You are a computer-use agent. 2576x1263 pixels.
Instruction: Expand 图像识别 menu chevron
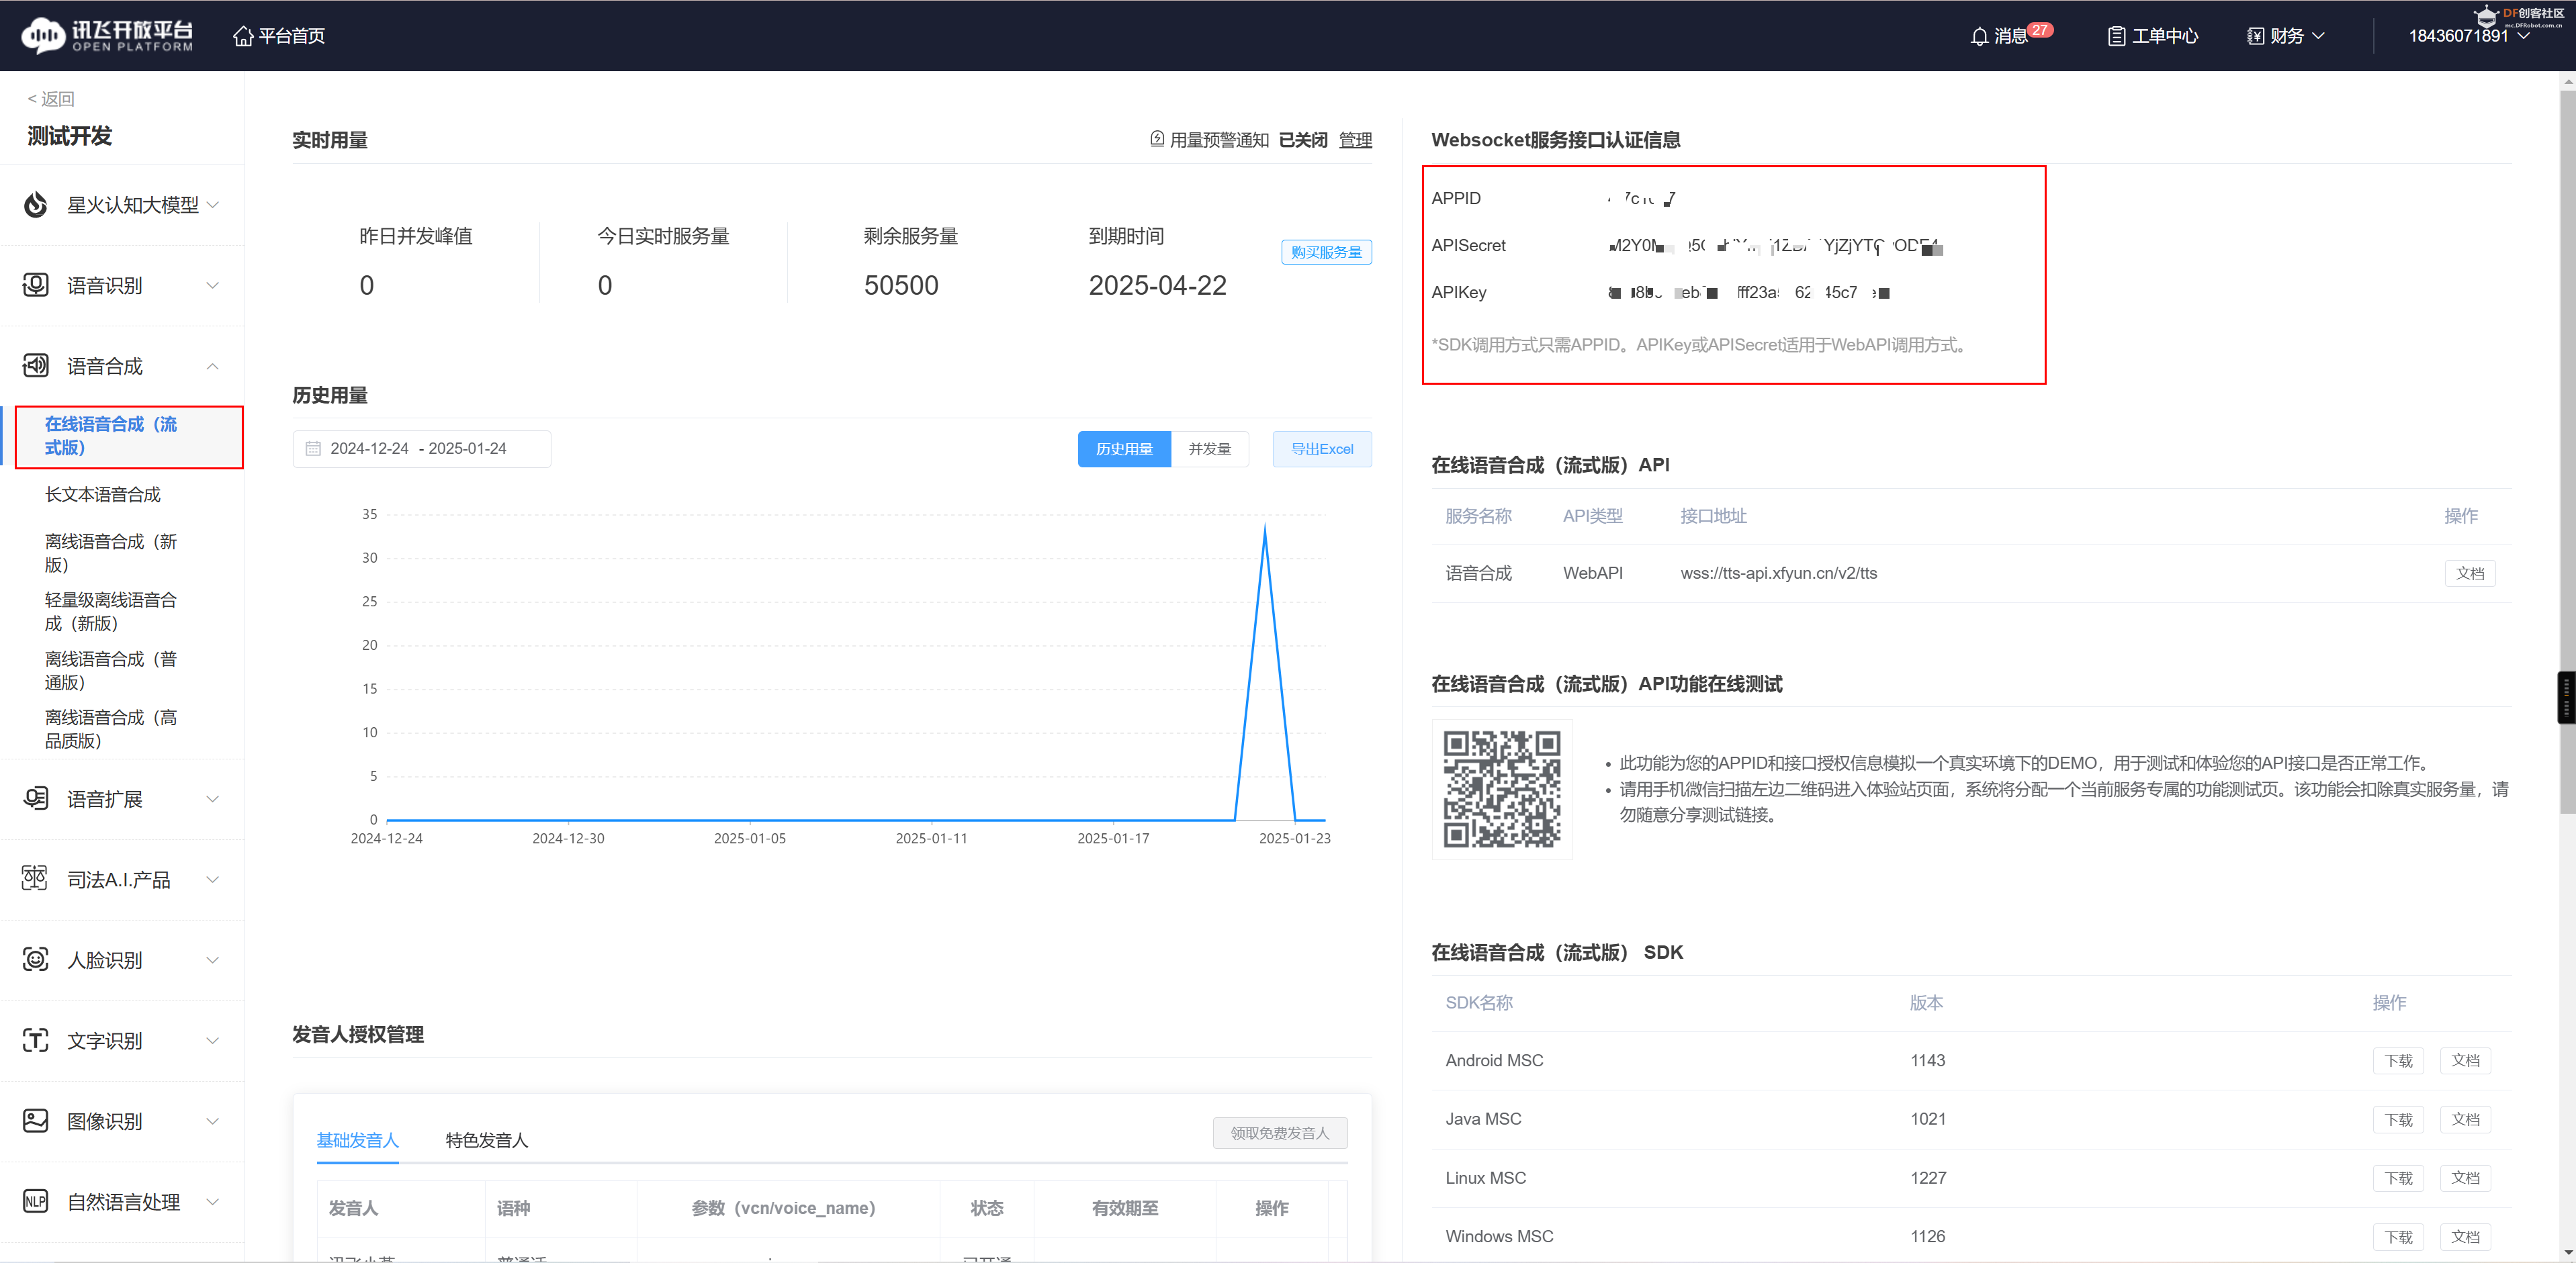tap(212, 1120)
